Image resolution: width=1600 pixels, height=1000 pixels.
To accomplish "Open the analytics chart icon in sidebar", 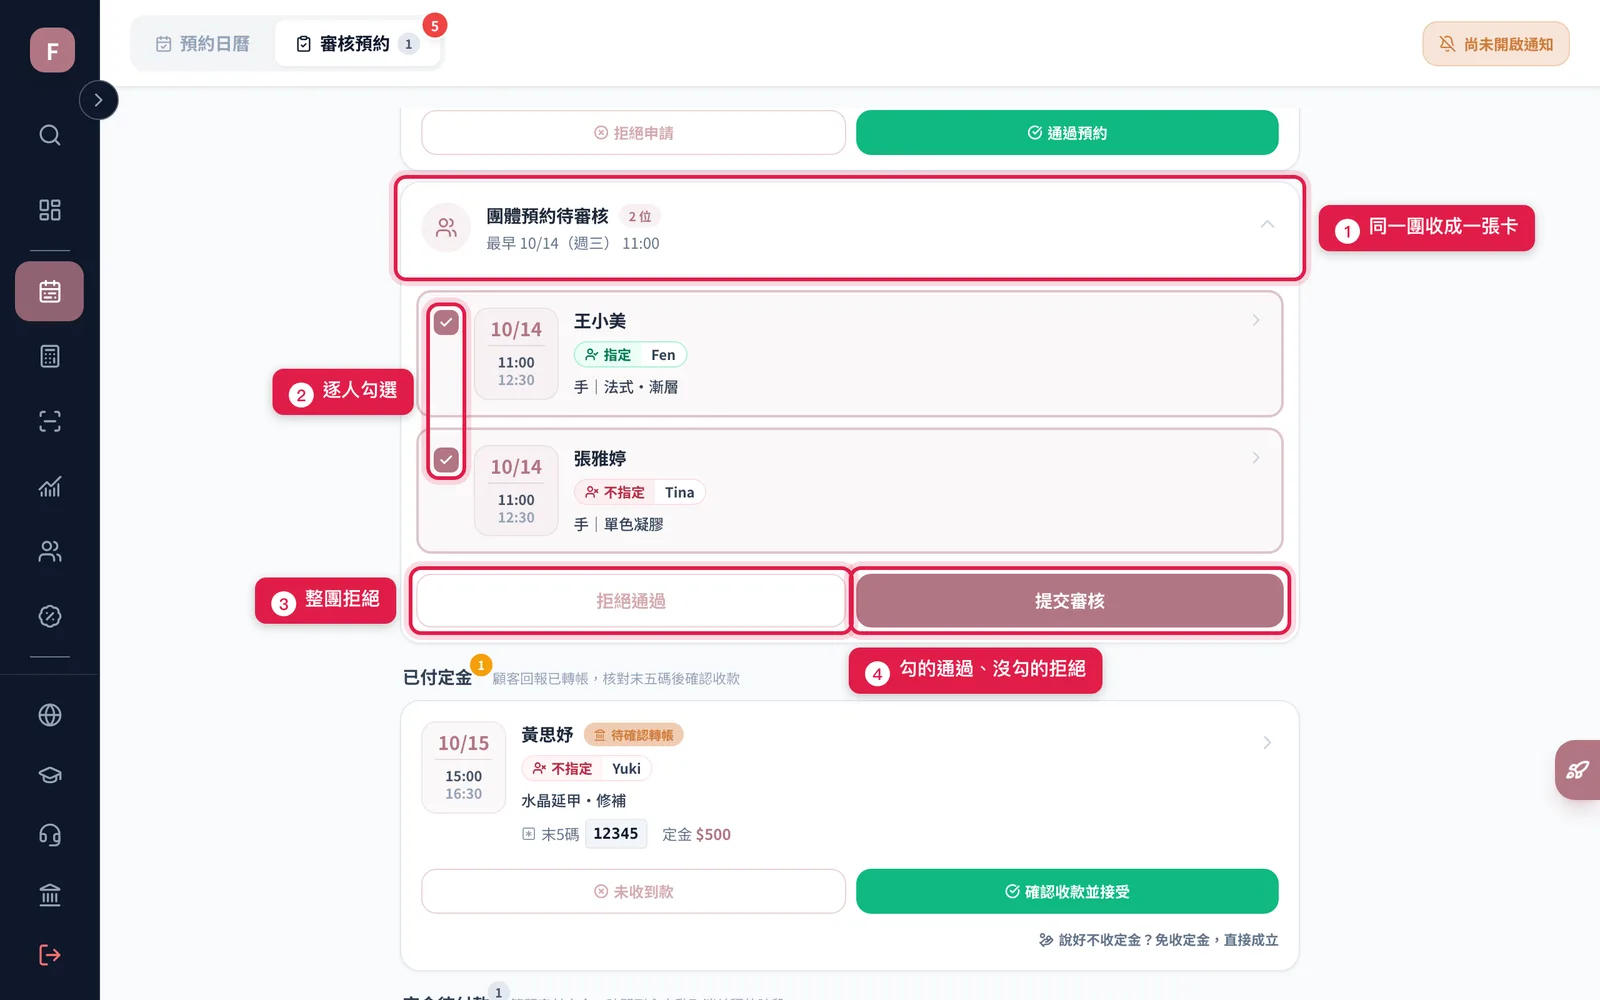I will point(50,486).
